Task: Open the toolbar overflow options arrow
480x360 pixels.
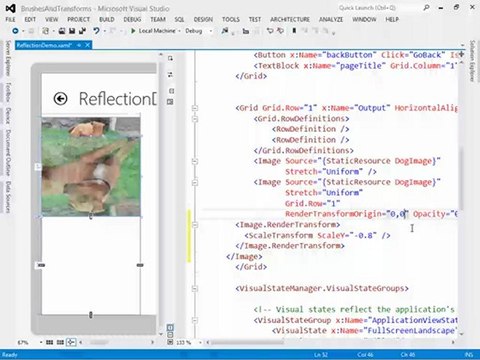Action: (x=333, y=33)
